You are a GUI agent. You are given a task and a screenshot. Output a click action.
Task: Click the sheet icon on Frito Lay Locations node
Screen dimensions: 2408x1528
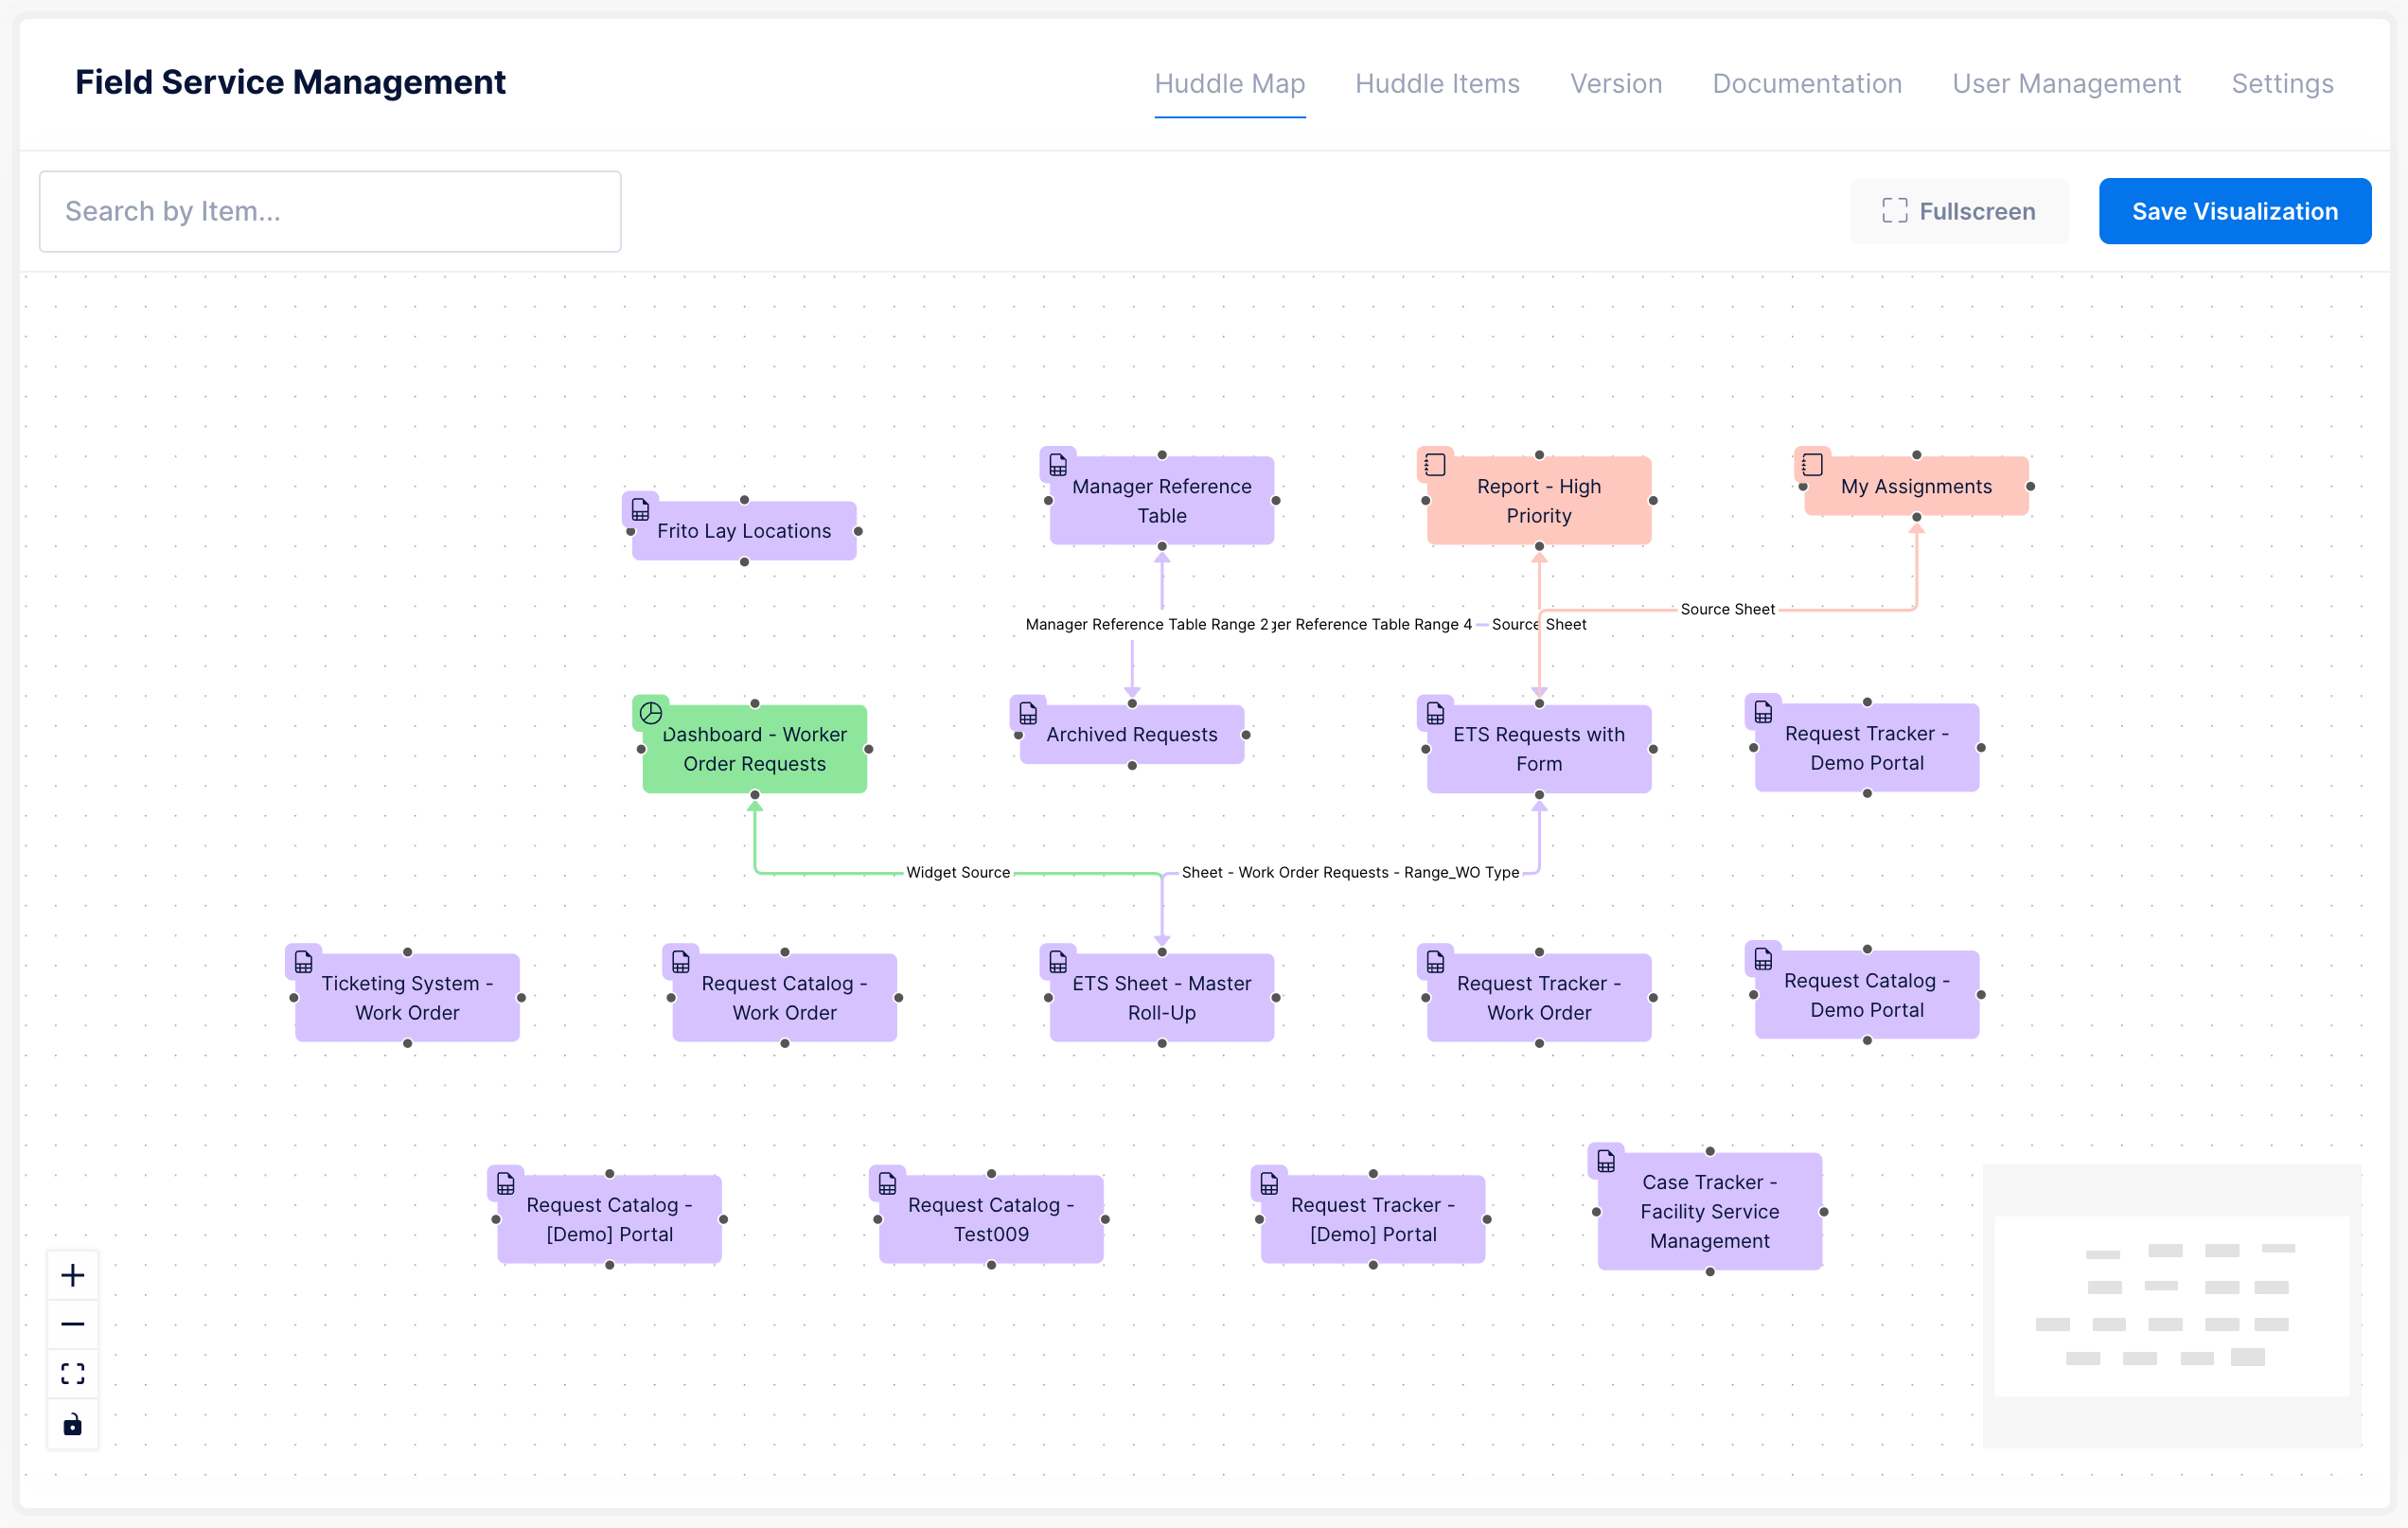tap(640, 508)
